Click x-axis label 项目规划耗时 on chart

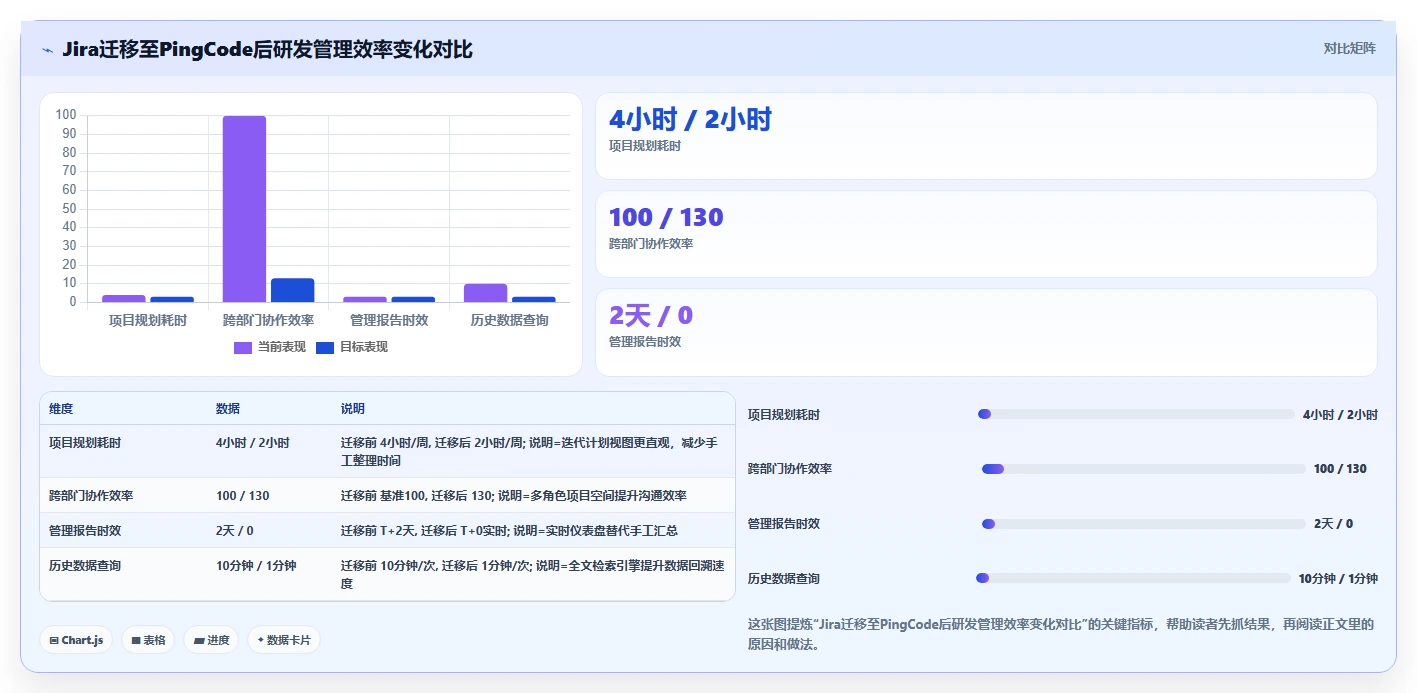[148, 320]
